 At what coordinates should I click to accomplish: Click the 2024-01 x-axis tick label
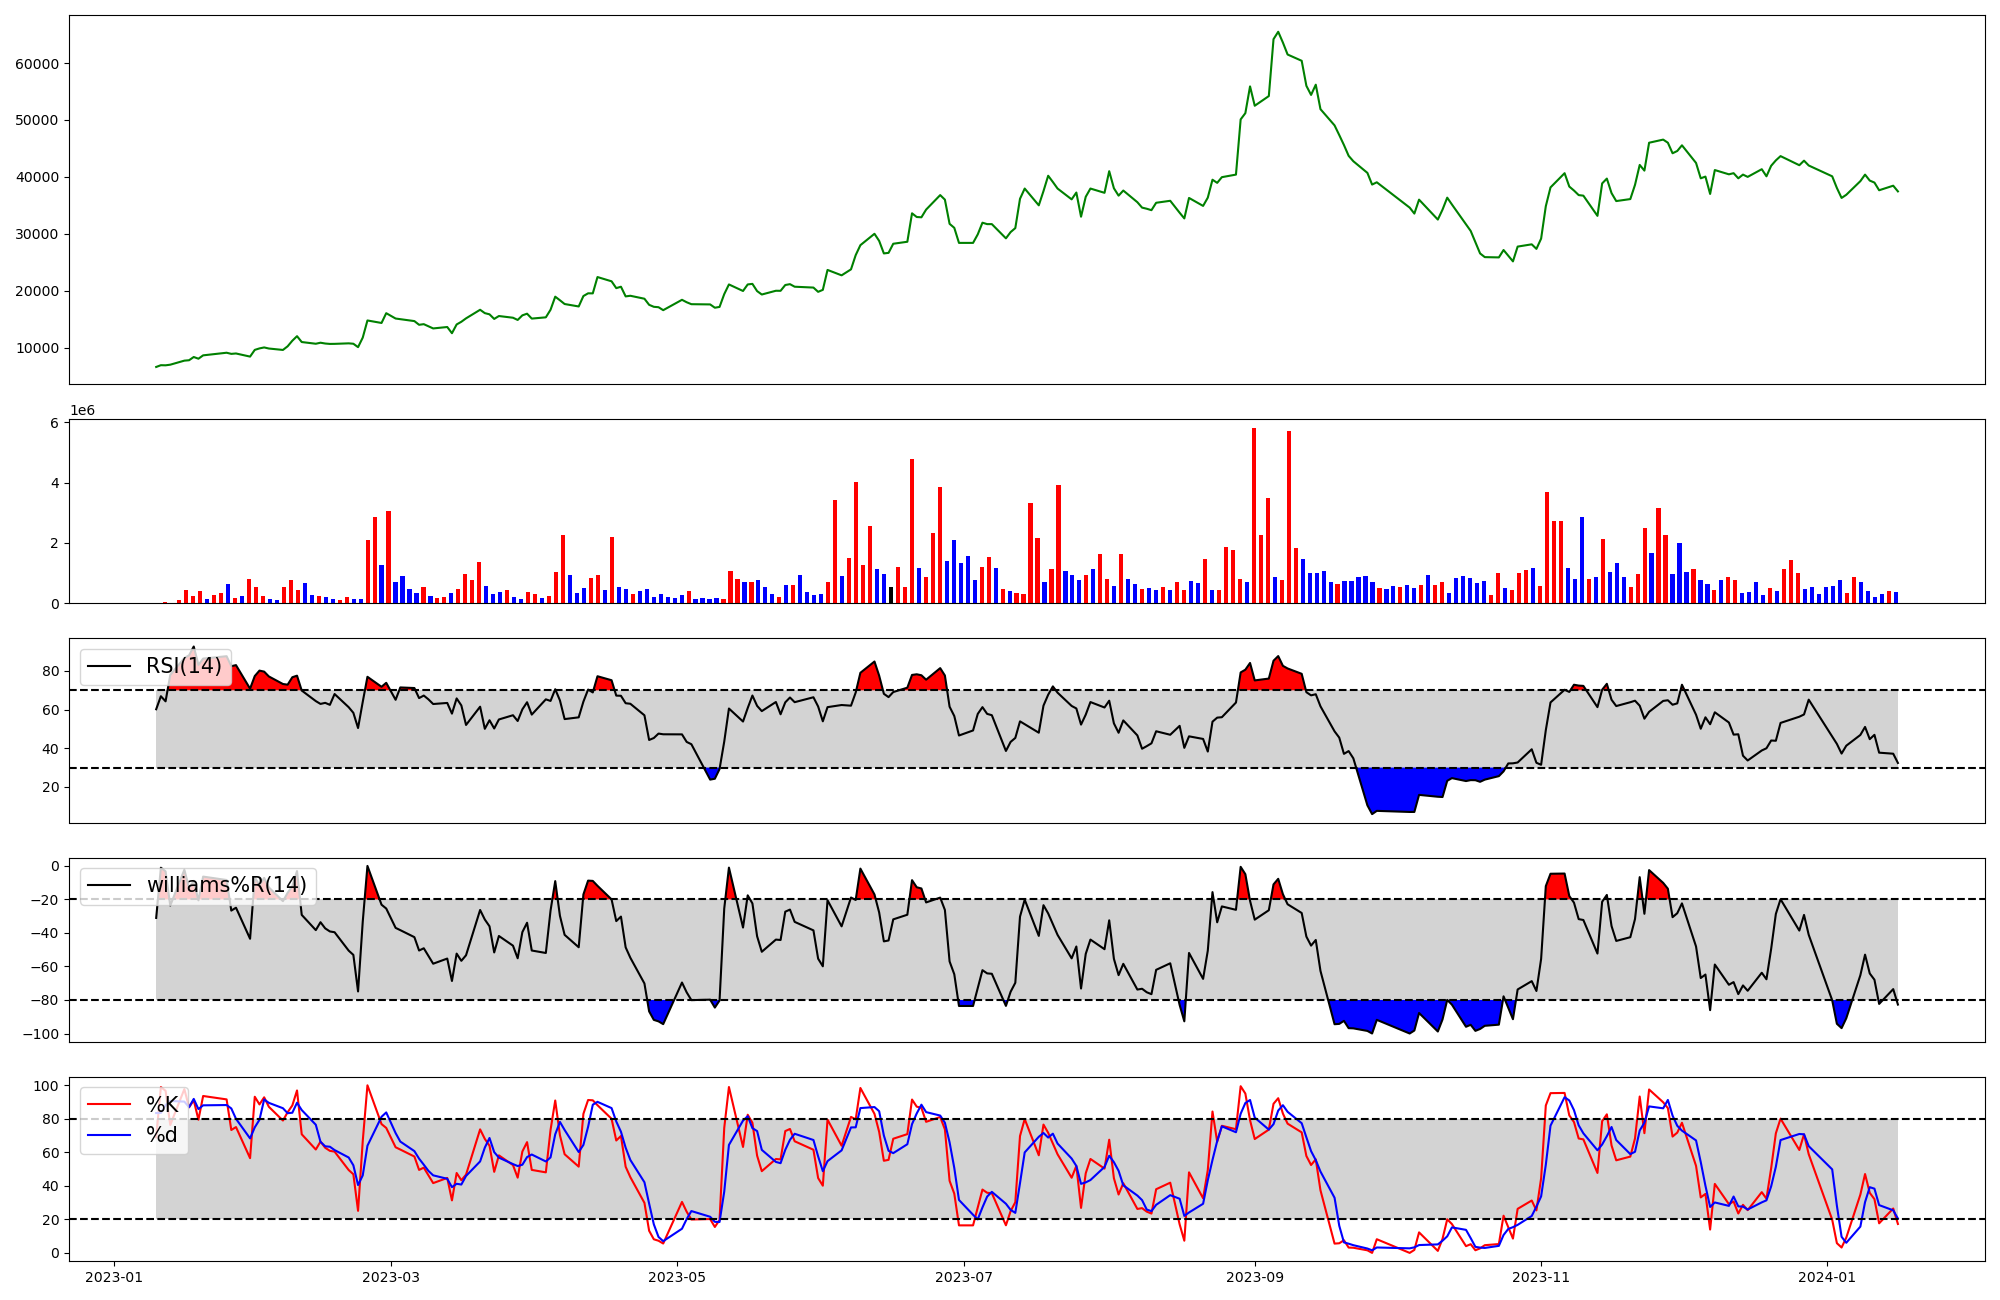[1827, 1277]
